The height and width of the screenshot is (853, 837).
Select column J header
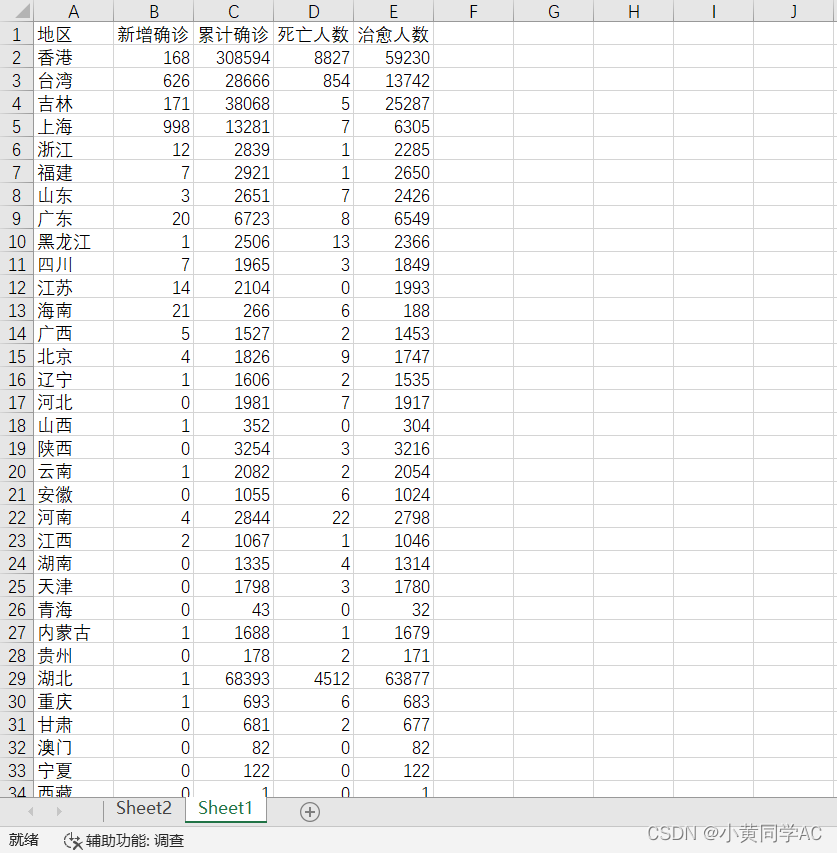pos(795,11)
